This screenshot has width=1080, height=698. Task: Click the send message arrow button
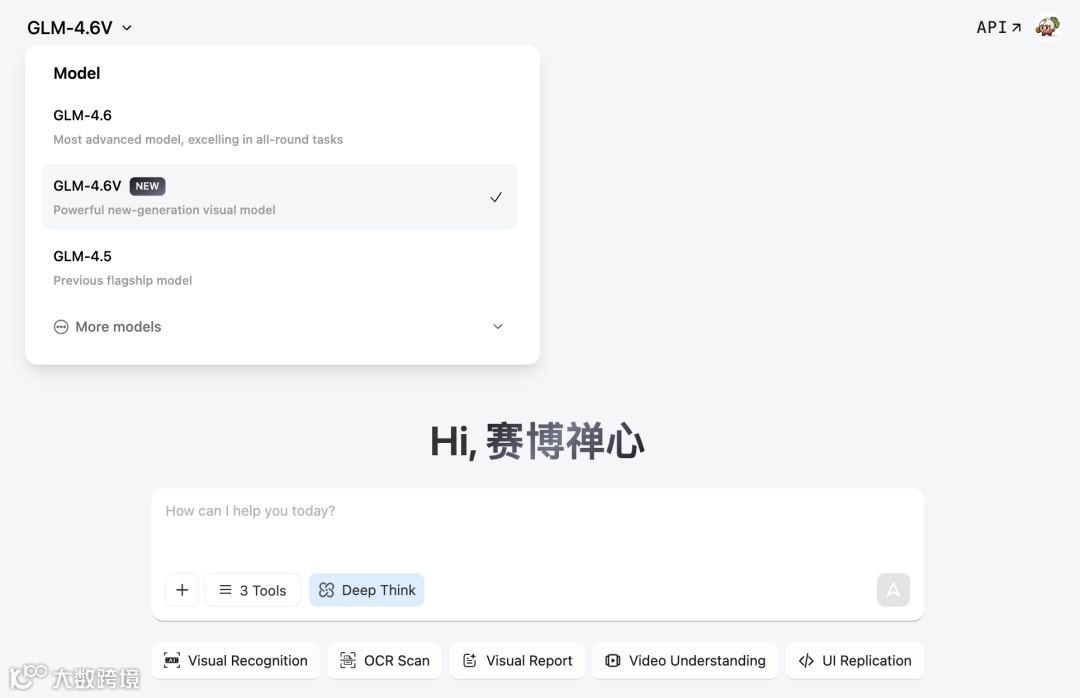pyautogui.click(x=893, y=590)
